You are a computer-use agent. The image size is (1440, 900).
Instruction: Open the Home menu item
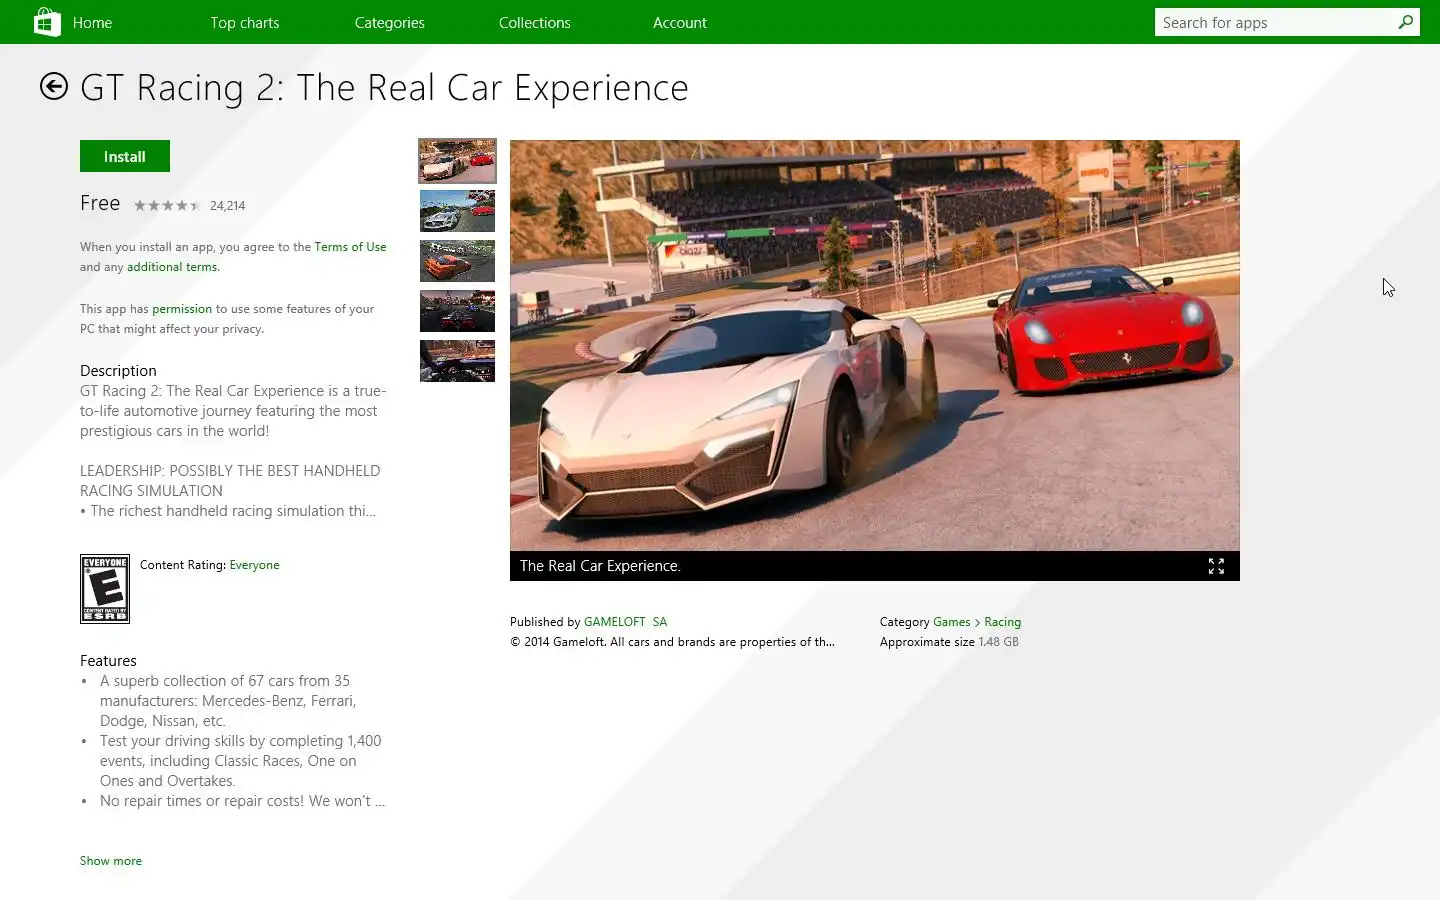click(92, 22)
